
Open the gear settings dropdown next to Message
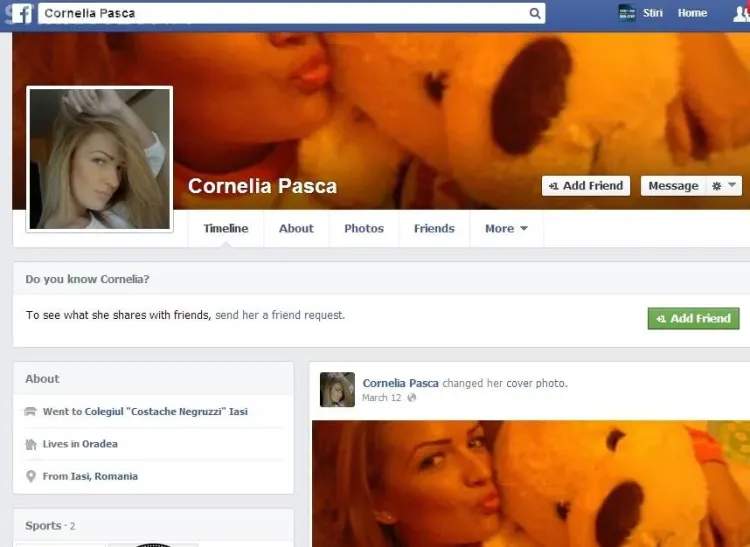tap(724, 186)
